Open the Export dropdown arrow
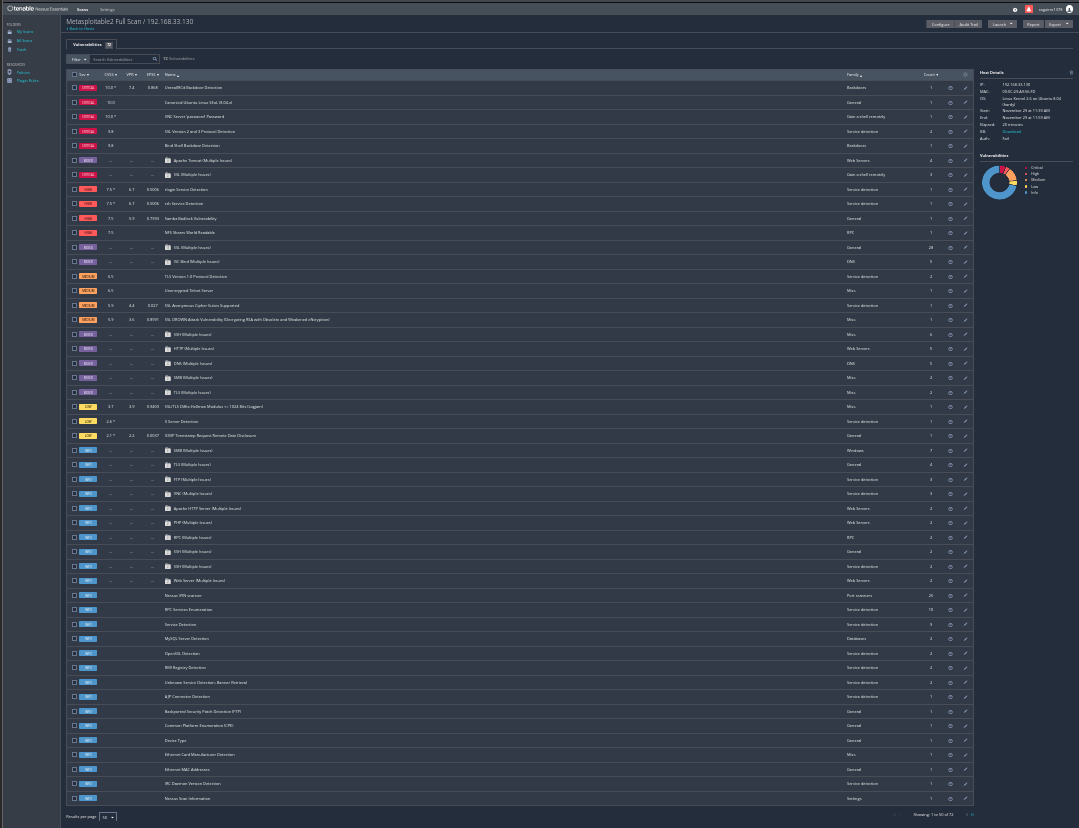The height and width of the screenshot is (828, 1079). 1067,24
